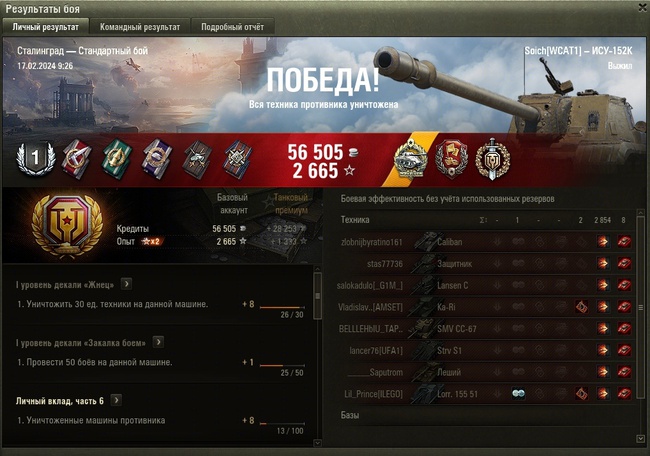Click the purple ribbon award icon

(157, 160)
